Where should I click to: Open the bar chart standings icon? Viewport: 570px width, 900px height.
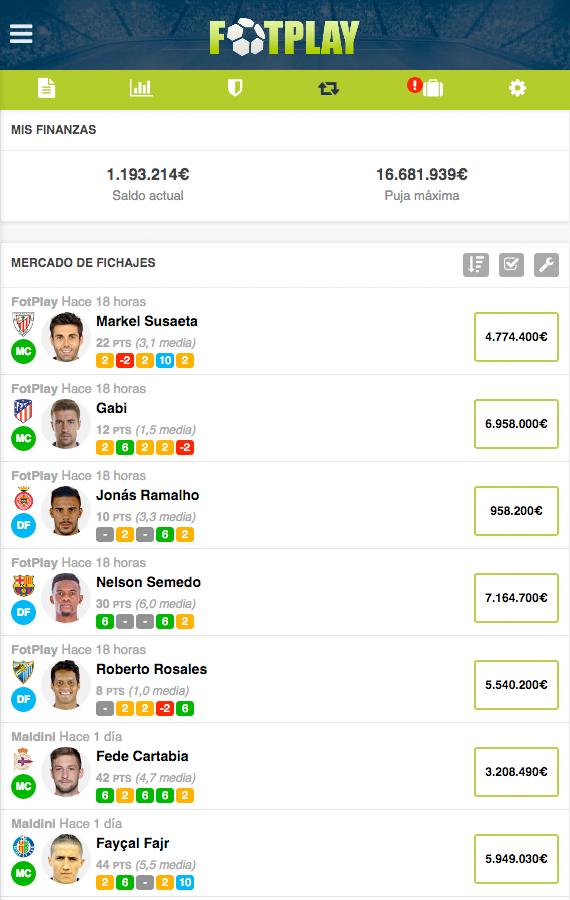coord(141,88)
